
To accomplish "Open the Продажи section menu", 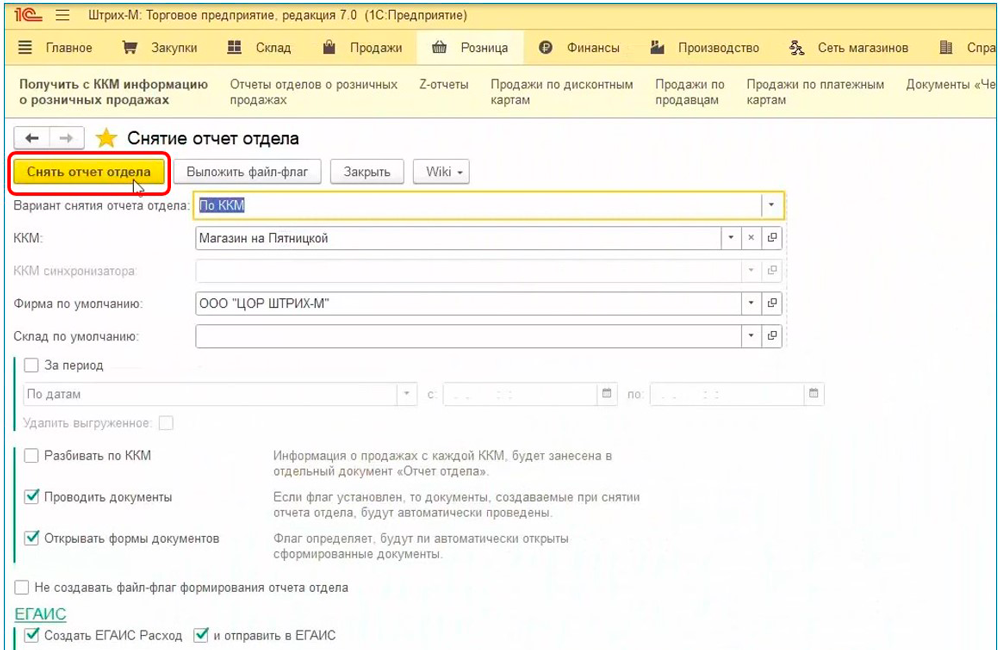I will (x=363, y=47).
